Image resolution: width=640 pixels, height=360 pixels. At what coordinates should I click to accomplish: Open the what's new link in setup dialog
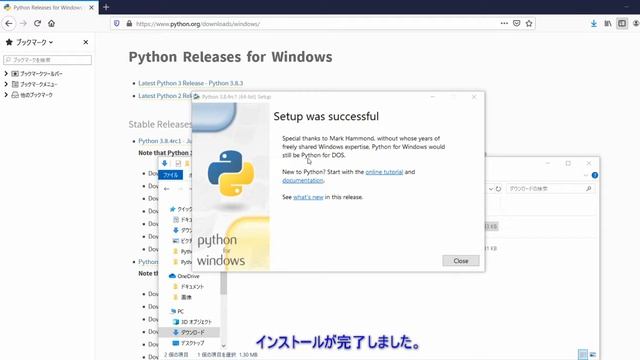308,197
